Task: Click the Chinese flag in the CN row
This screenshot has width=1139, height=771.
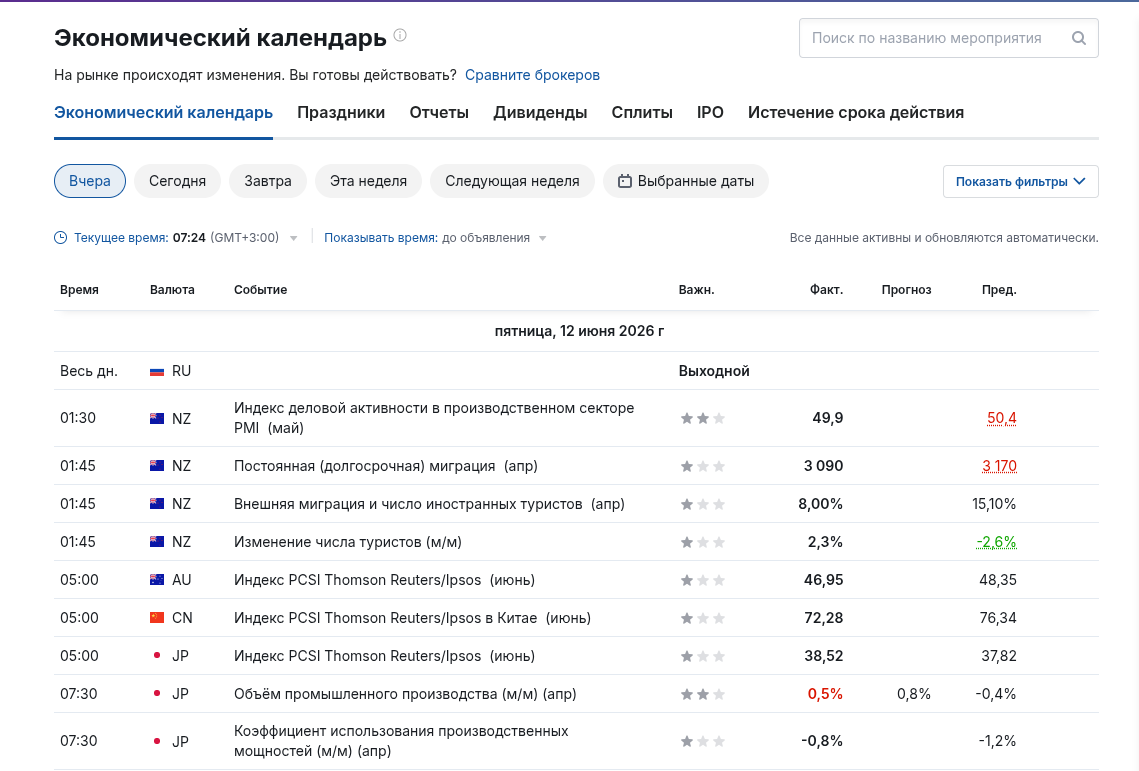Action: [x=157, y=618]
